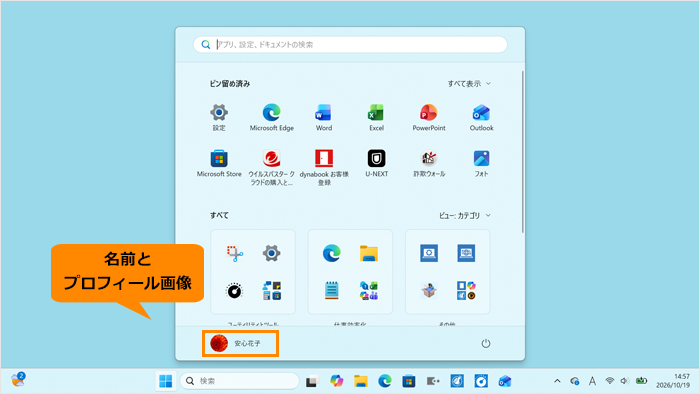Open File Explorer from the taskbar
This screenshot has height=394, width=700.
tap(361, 381)
